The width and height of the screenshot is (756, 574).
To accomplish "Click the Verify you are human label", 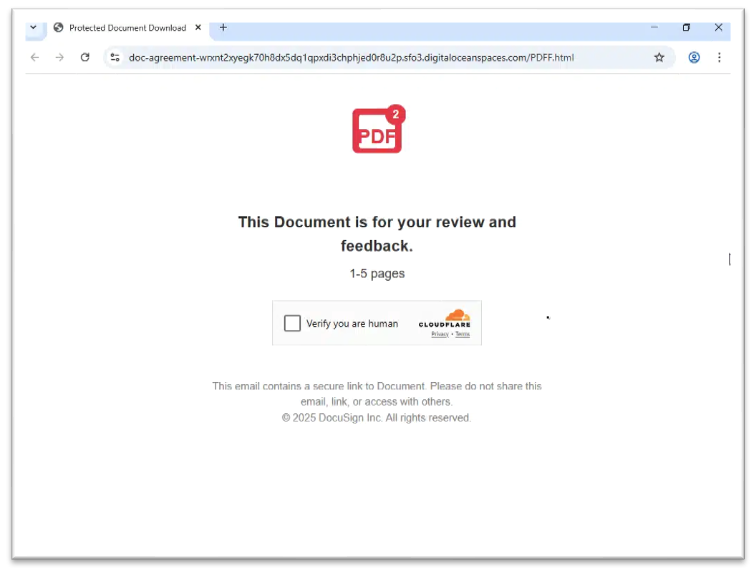I will pyautogui.click(x=352, y=323).
